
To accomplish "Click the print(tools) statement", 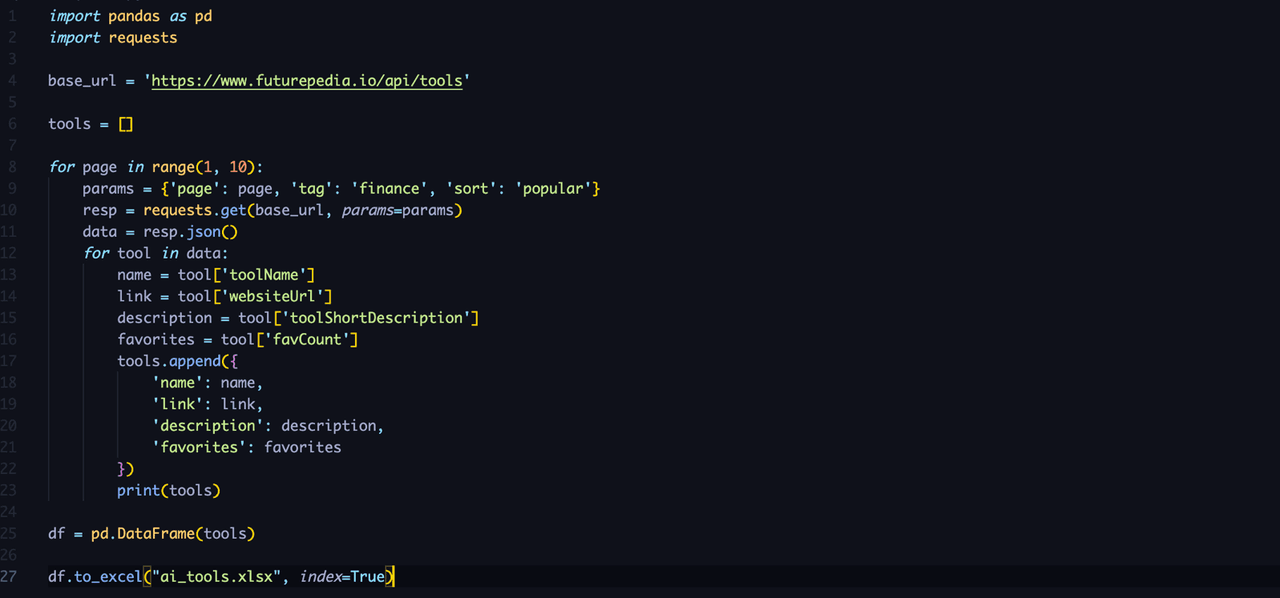I will tap(168, 490).
